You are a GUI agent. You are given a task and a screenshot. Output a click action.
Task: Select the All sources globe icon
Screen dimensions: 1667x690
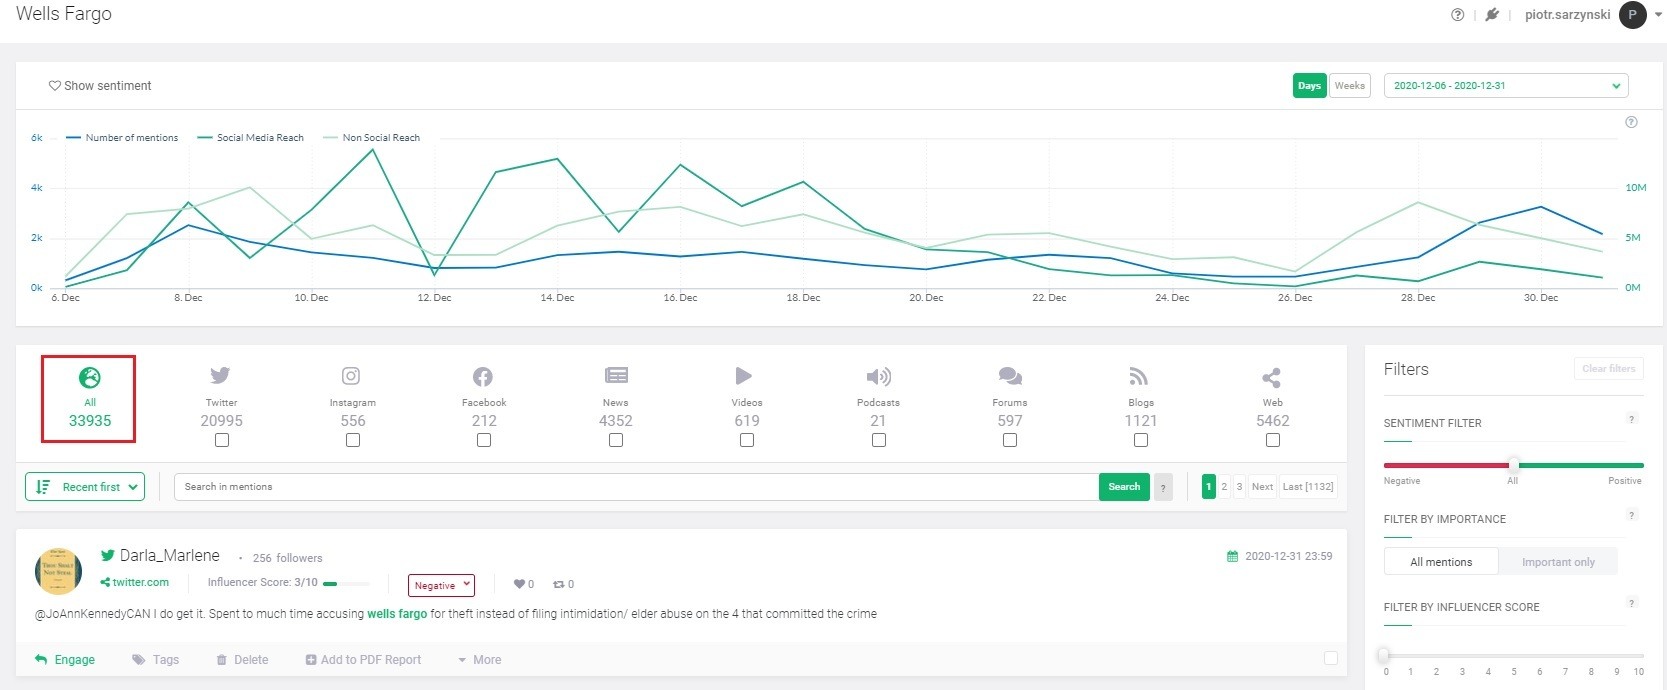point(90,377)
